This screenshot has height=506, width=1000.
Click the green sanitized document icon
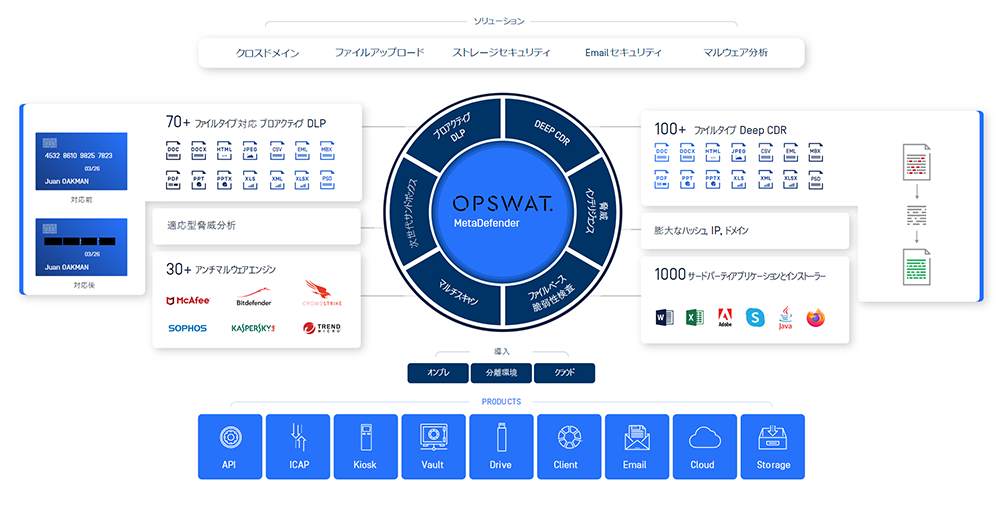[916, 267]
